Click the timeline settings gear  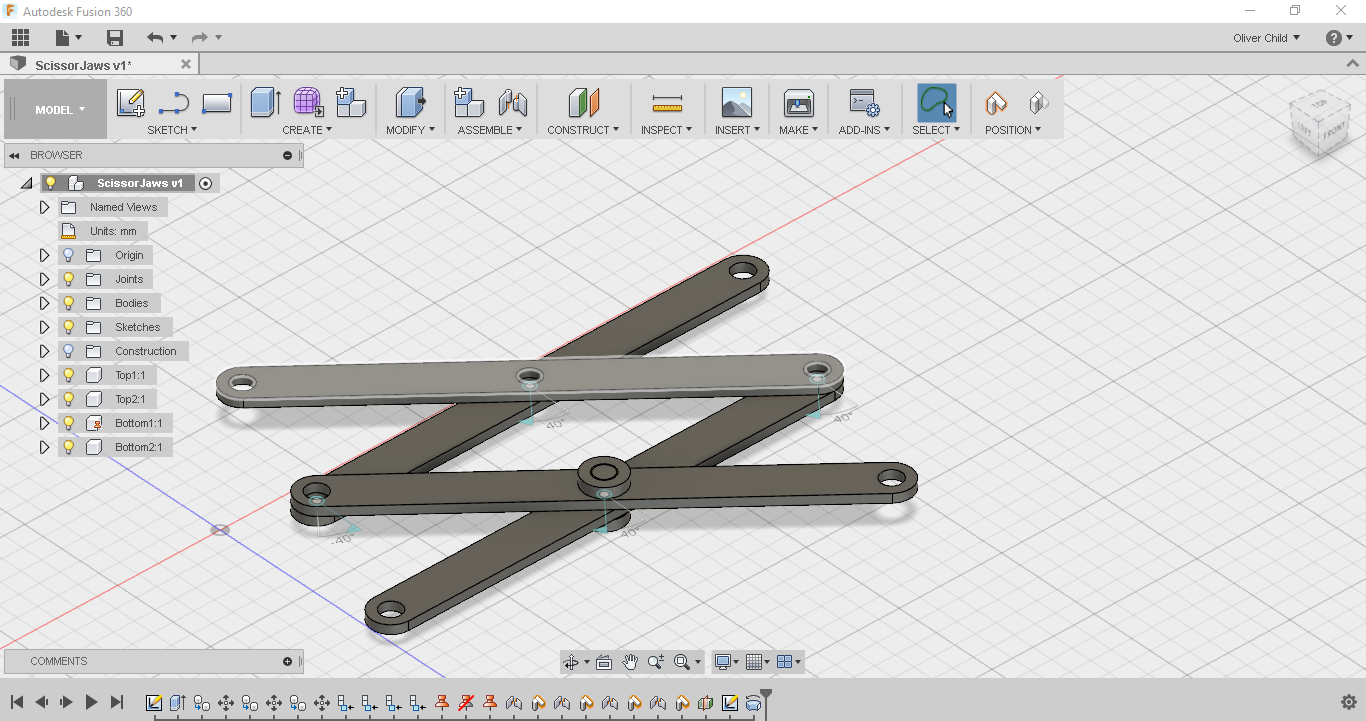pos(1348,703)
